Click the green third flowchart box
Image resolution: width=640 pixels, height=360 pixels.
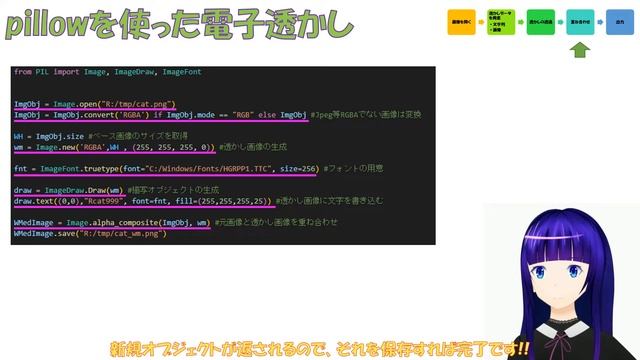click(540, 22)
